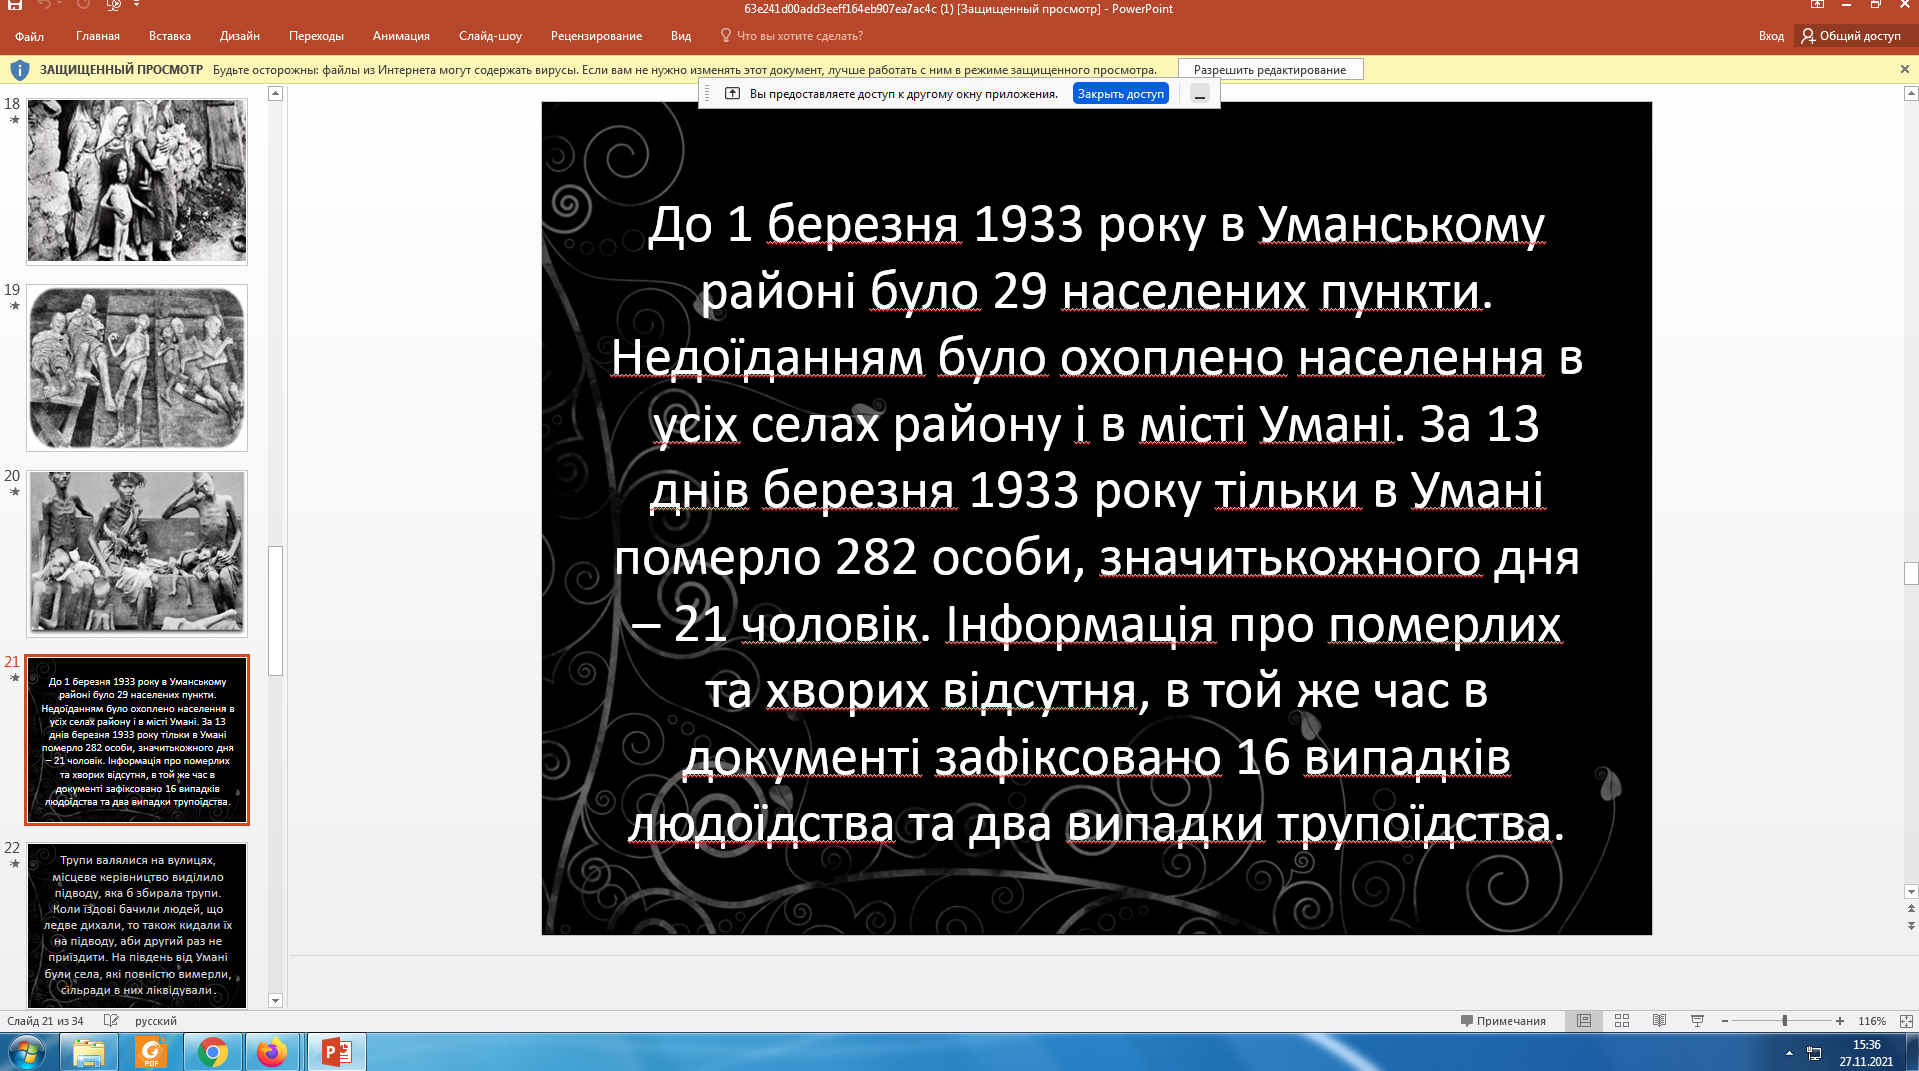The image size is (1919, 1071).
Task: Open the Дизайн ribbon tab
Action: (239, 36)
